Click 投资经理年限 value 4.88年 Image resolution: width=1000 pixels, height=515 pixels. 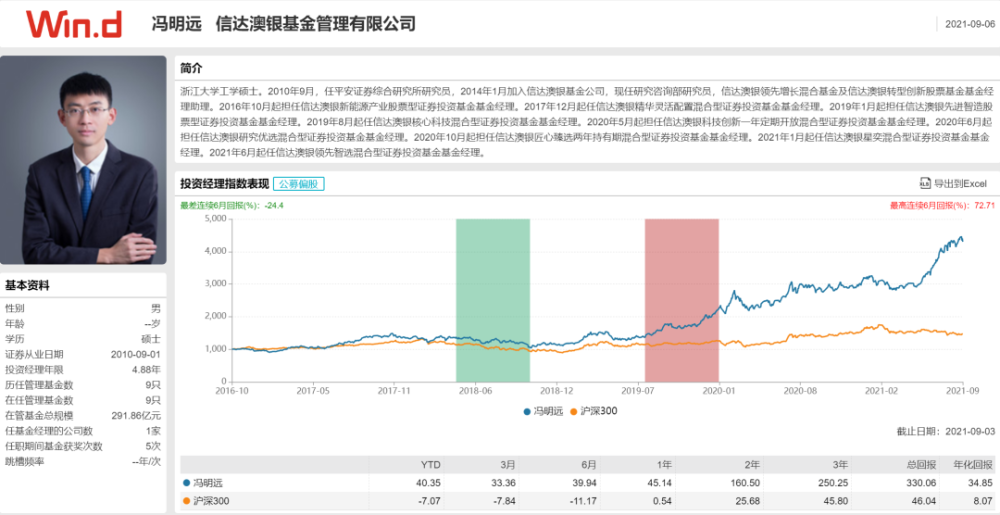pyautogui.click(x=146, y=370)
